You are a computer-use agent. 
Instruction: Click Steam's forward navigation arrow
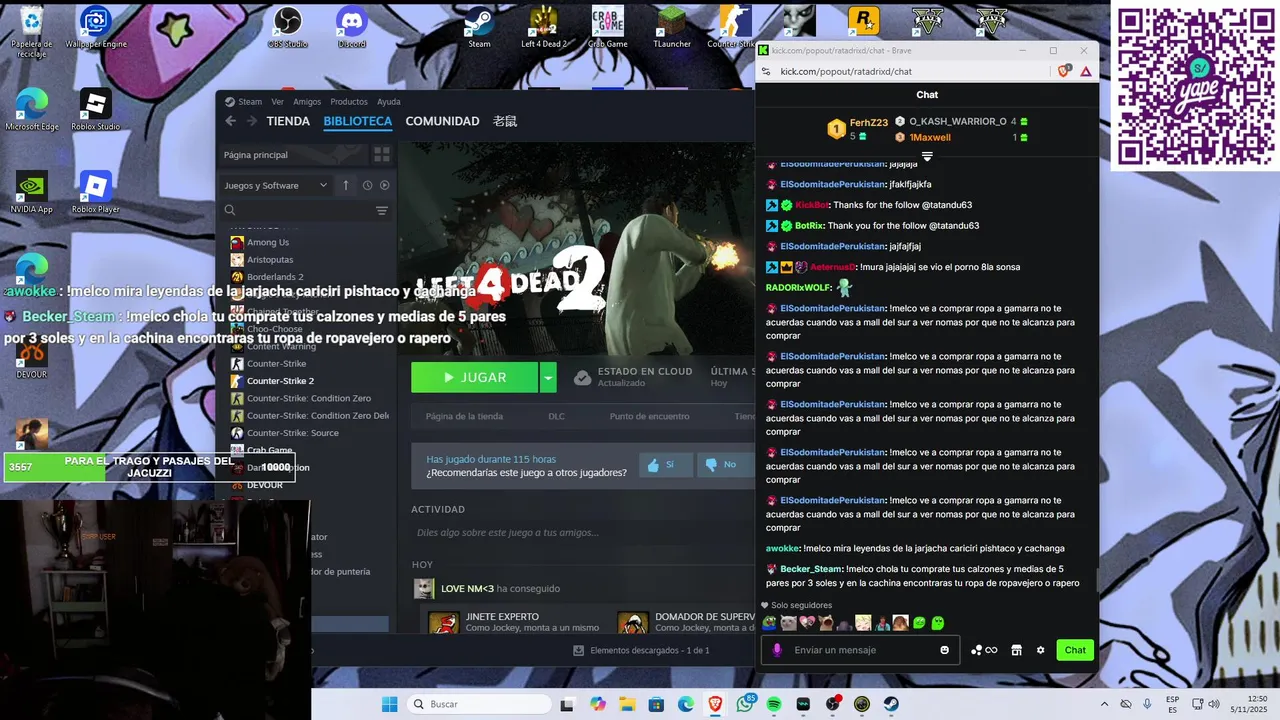tap(251, 121)
